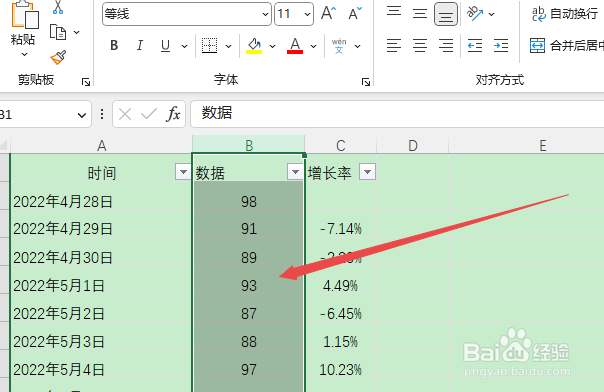Click the formula bar showing 数据

tap(397, 114)
